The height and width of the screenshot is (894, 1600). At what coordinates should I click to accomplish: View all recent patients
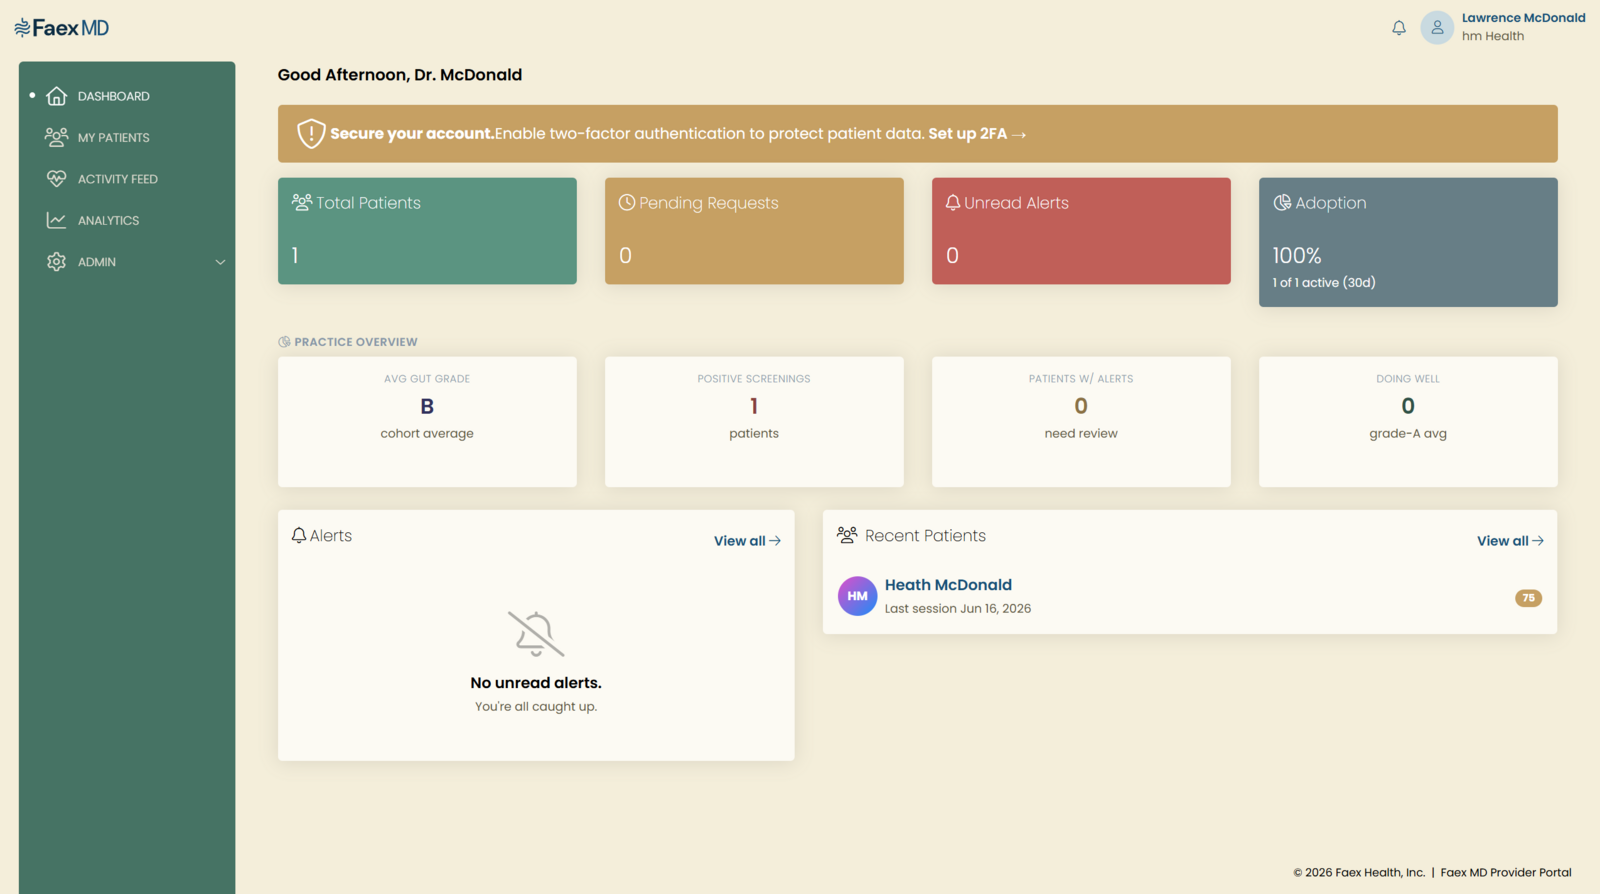(x=1510, y=541)
